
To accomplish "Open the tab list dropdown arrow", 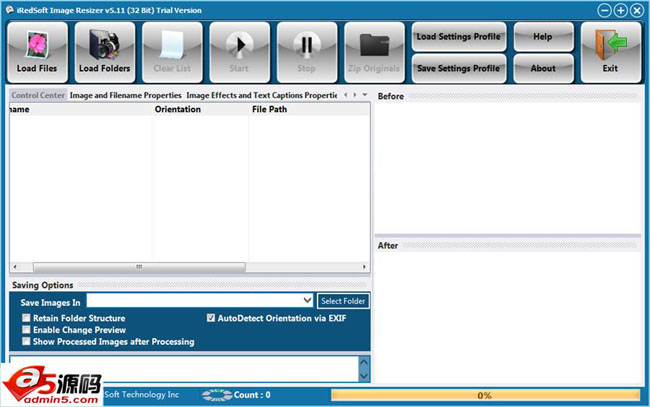I will pyautogui.click(x=365, y=95).
